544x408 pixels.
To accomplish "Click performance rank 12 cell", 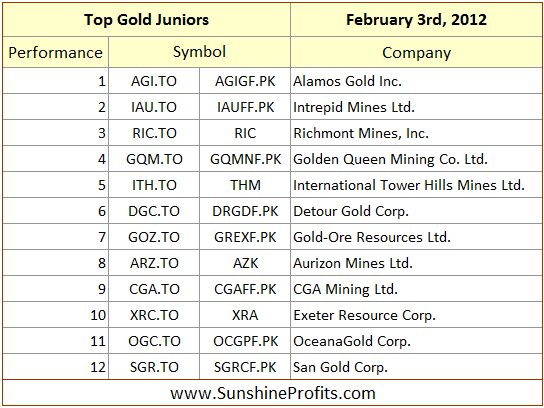I will coord(56,367).
